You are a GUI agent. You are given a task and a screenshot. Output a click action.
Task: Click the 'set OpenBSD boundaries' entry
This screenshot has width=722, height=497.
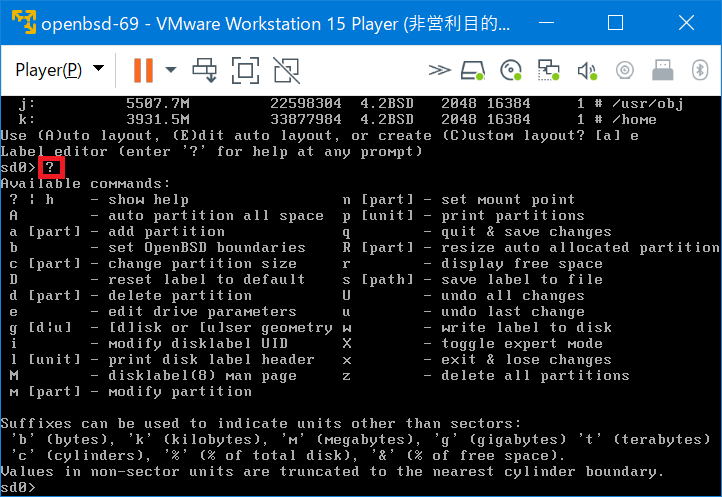(207, 248)
